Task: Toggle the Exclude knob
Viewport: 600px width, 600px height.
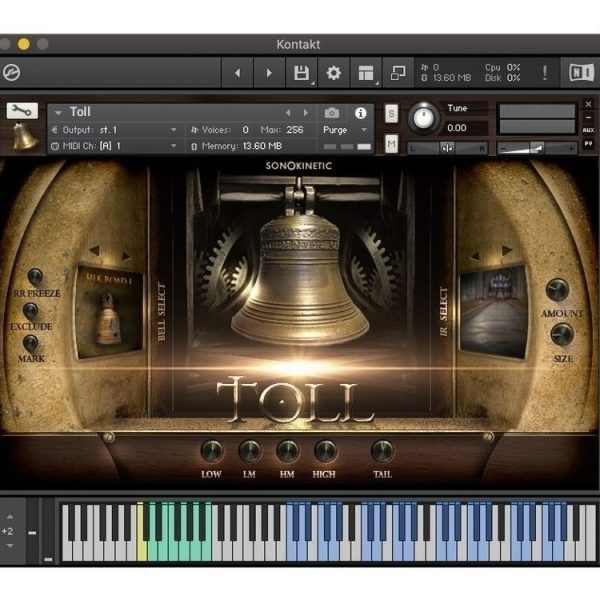Action: pyautogui.click(x=31, y=310)
